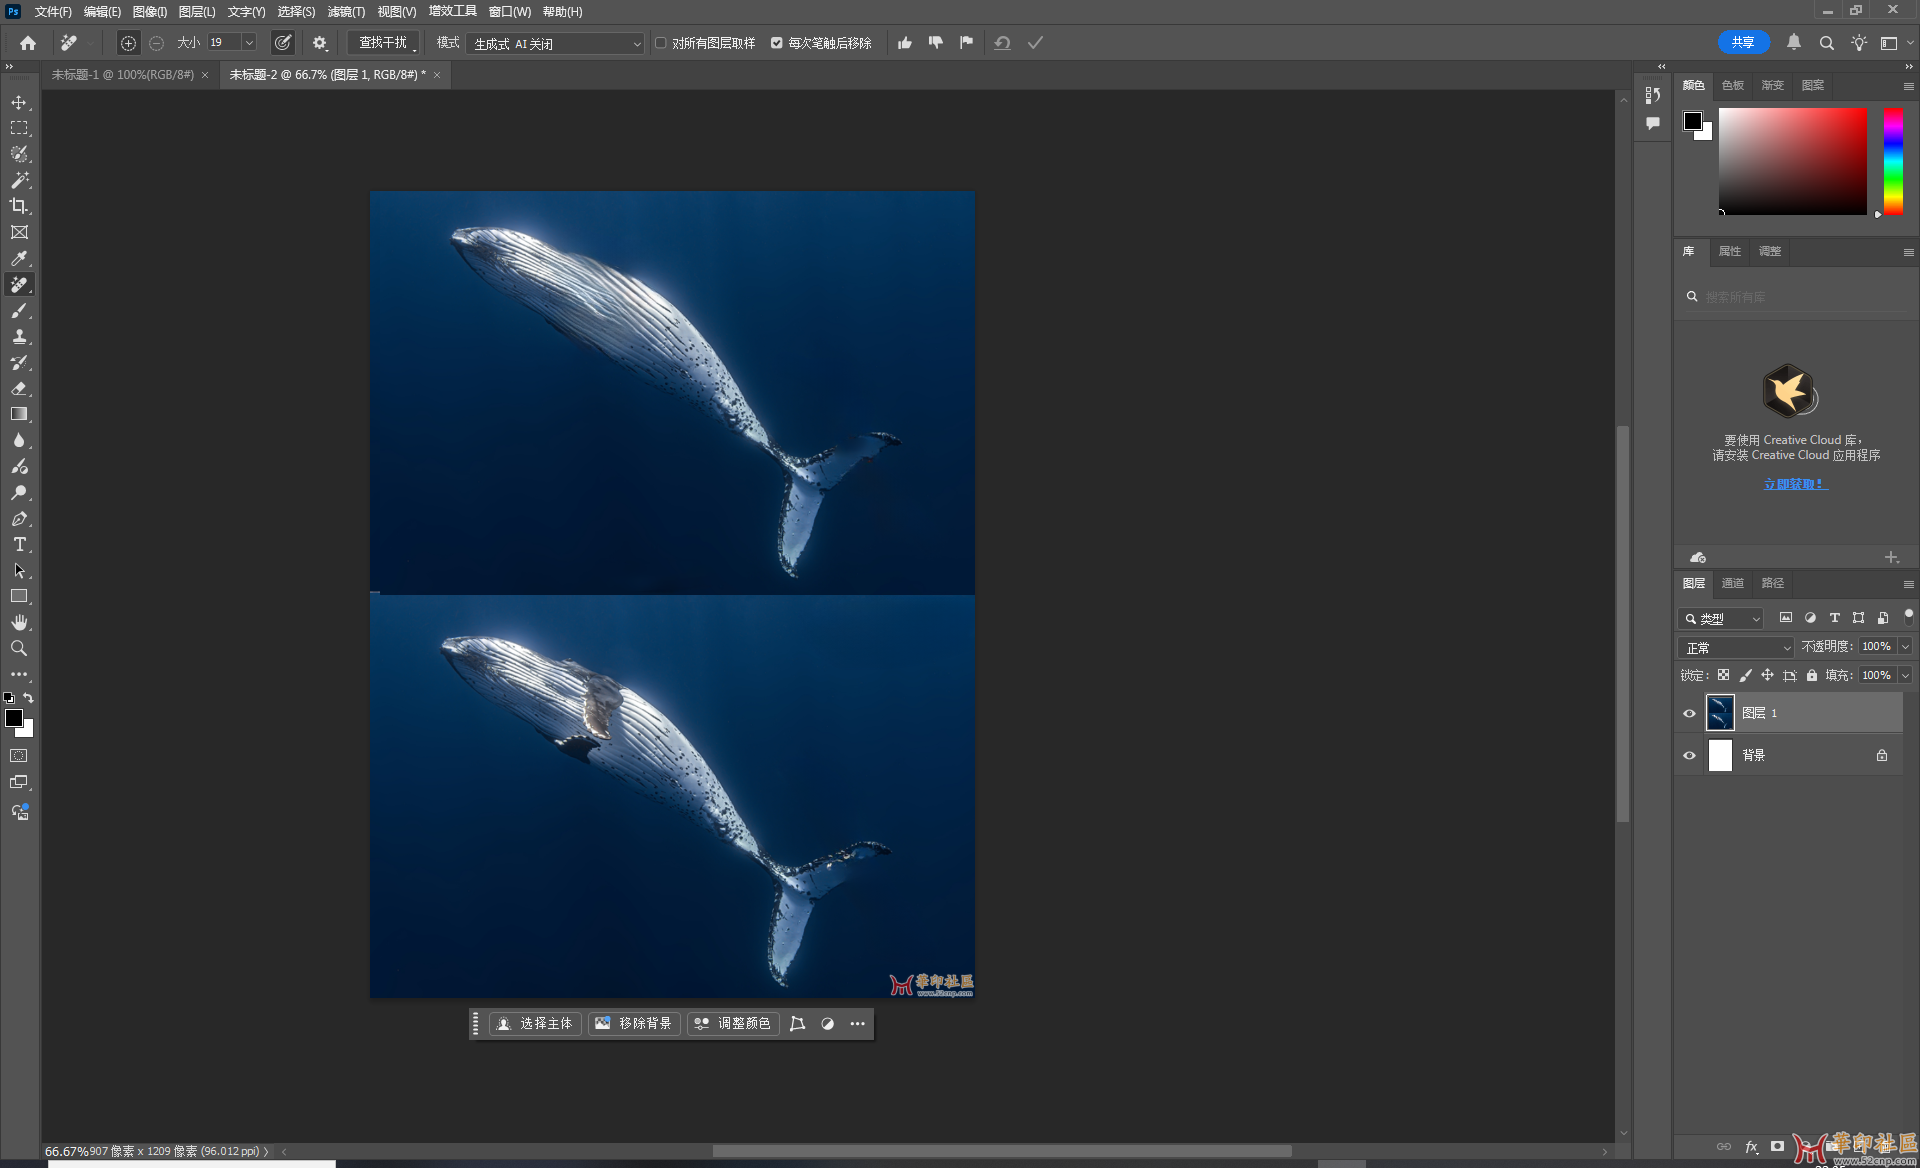Select the Magic Wand tool
Image resolution: width=1920 pixels, height=1168 pixels.
click(19, 180)
